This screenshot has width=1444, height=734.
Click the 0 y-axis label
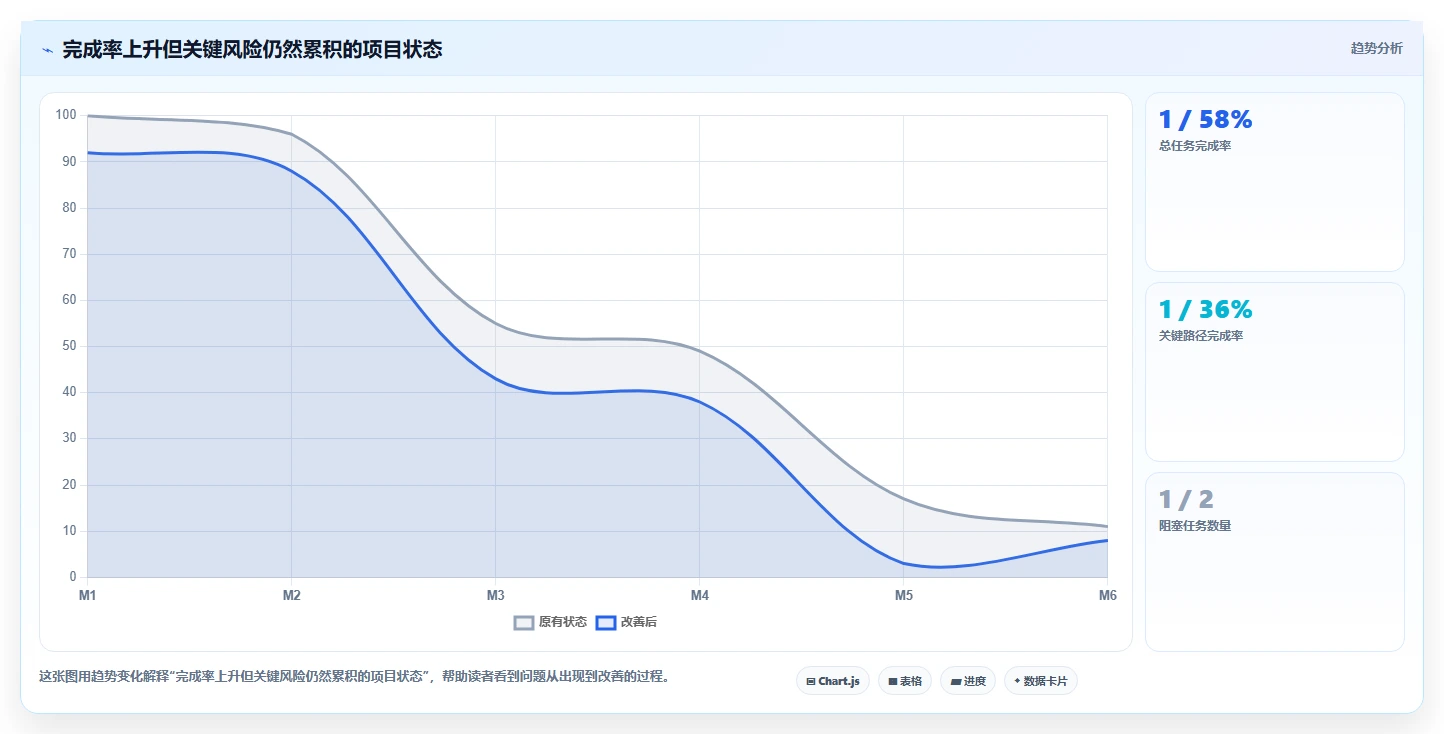(72, 577)
